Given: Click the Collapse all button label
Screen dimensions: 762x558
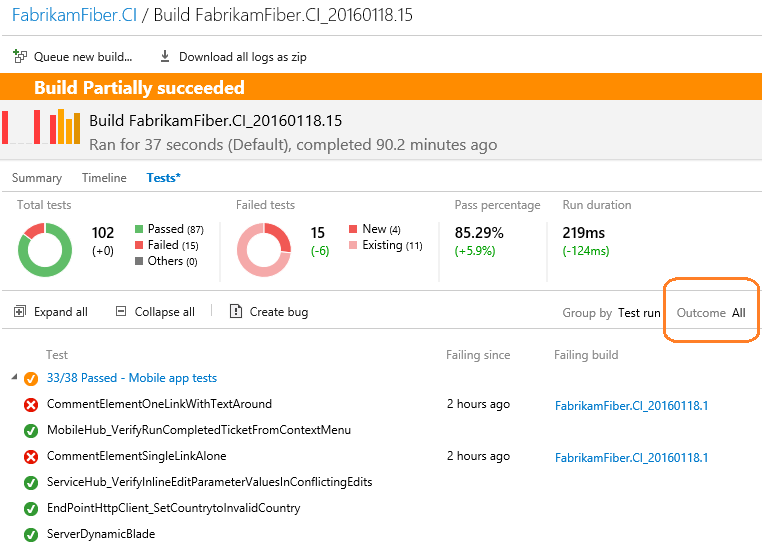Looking at the screenshot, I should click(165, 312).
